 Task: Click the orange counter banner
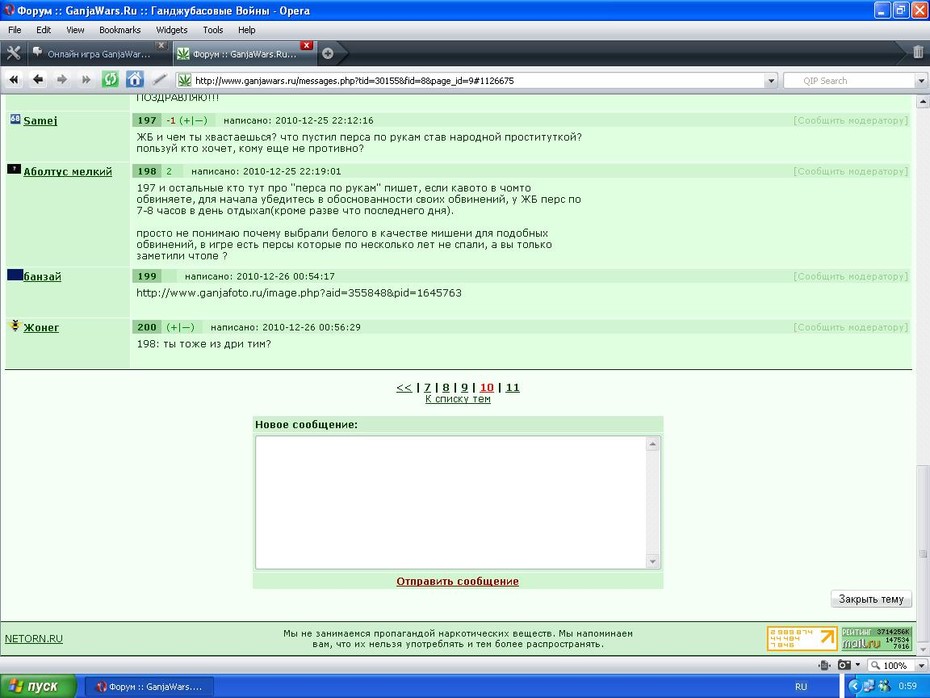pyautogui.click(x=802, y=639)
